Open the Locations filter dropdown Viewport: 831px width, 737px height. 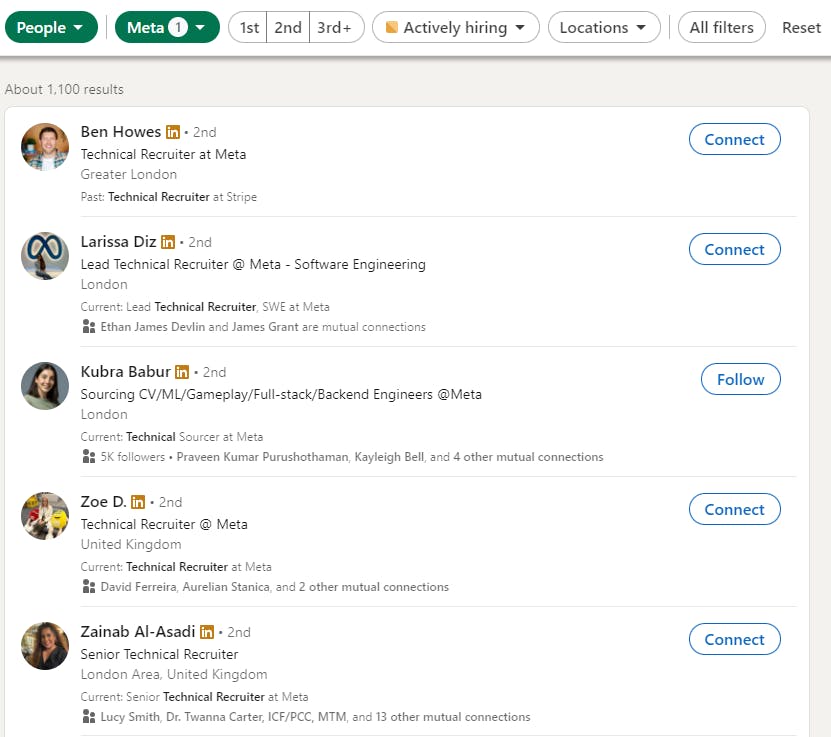pos(604,27)
